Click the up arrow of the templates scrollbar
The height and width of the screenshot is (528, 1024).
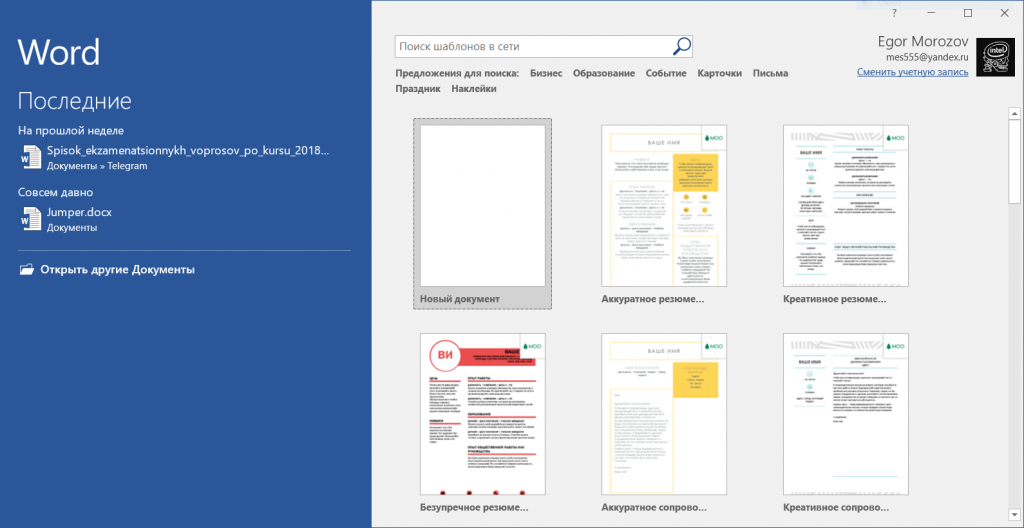coord(1015,114)
